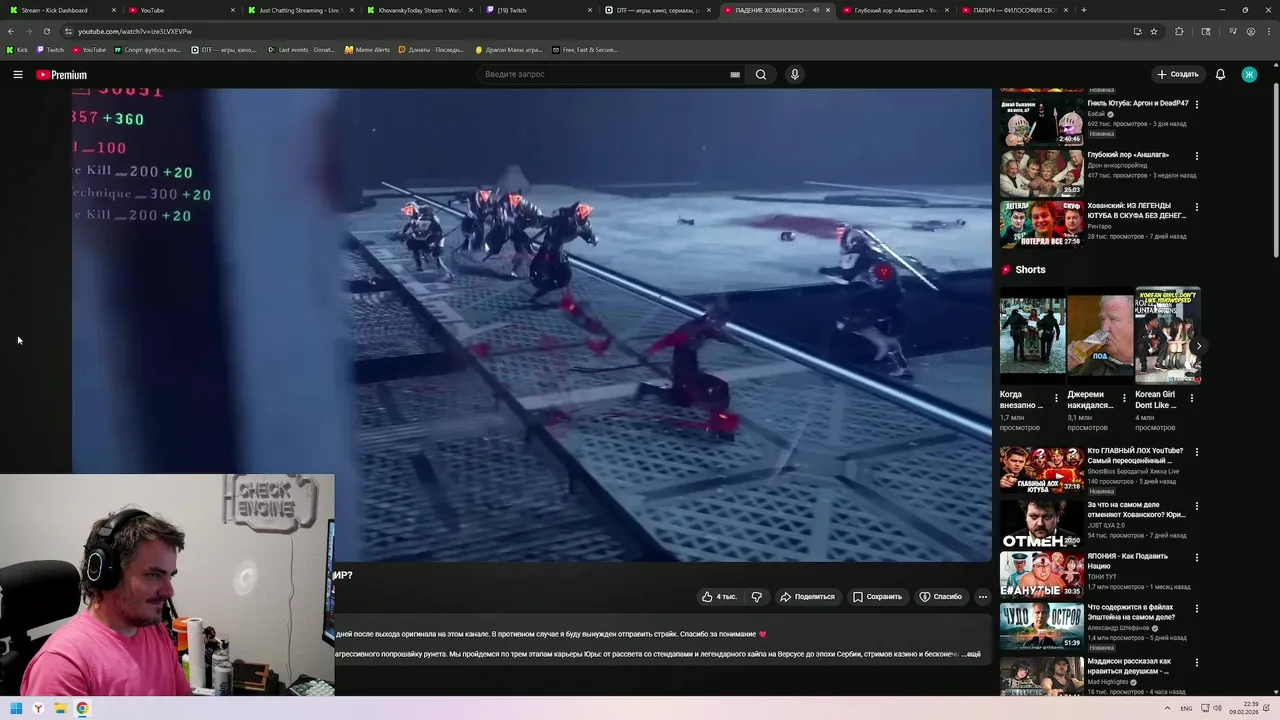Open options for Хованский: ИЗ ЛЕГЕНДЫ video
This screenshot has height=720, width=1280.
point(1197,208)
